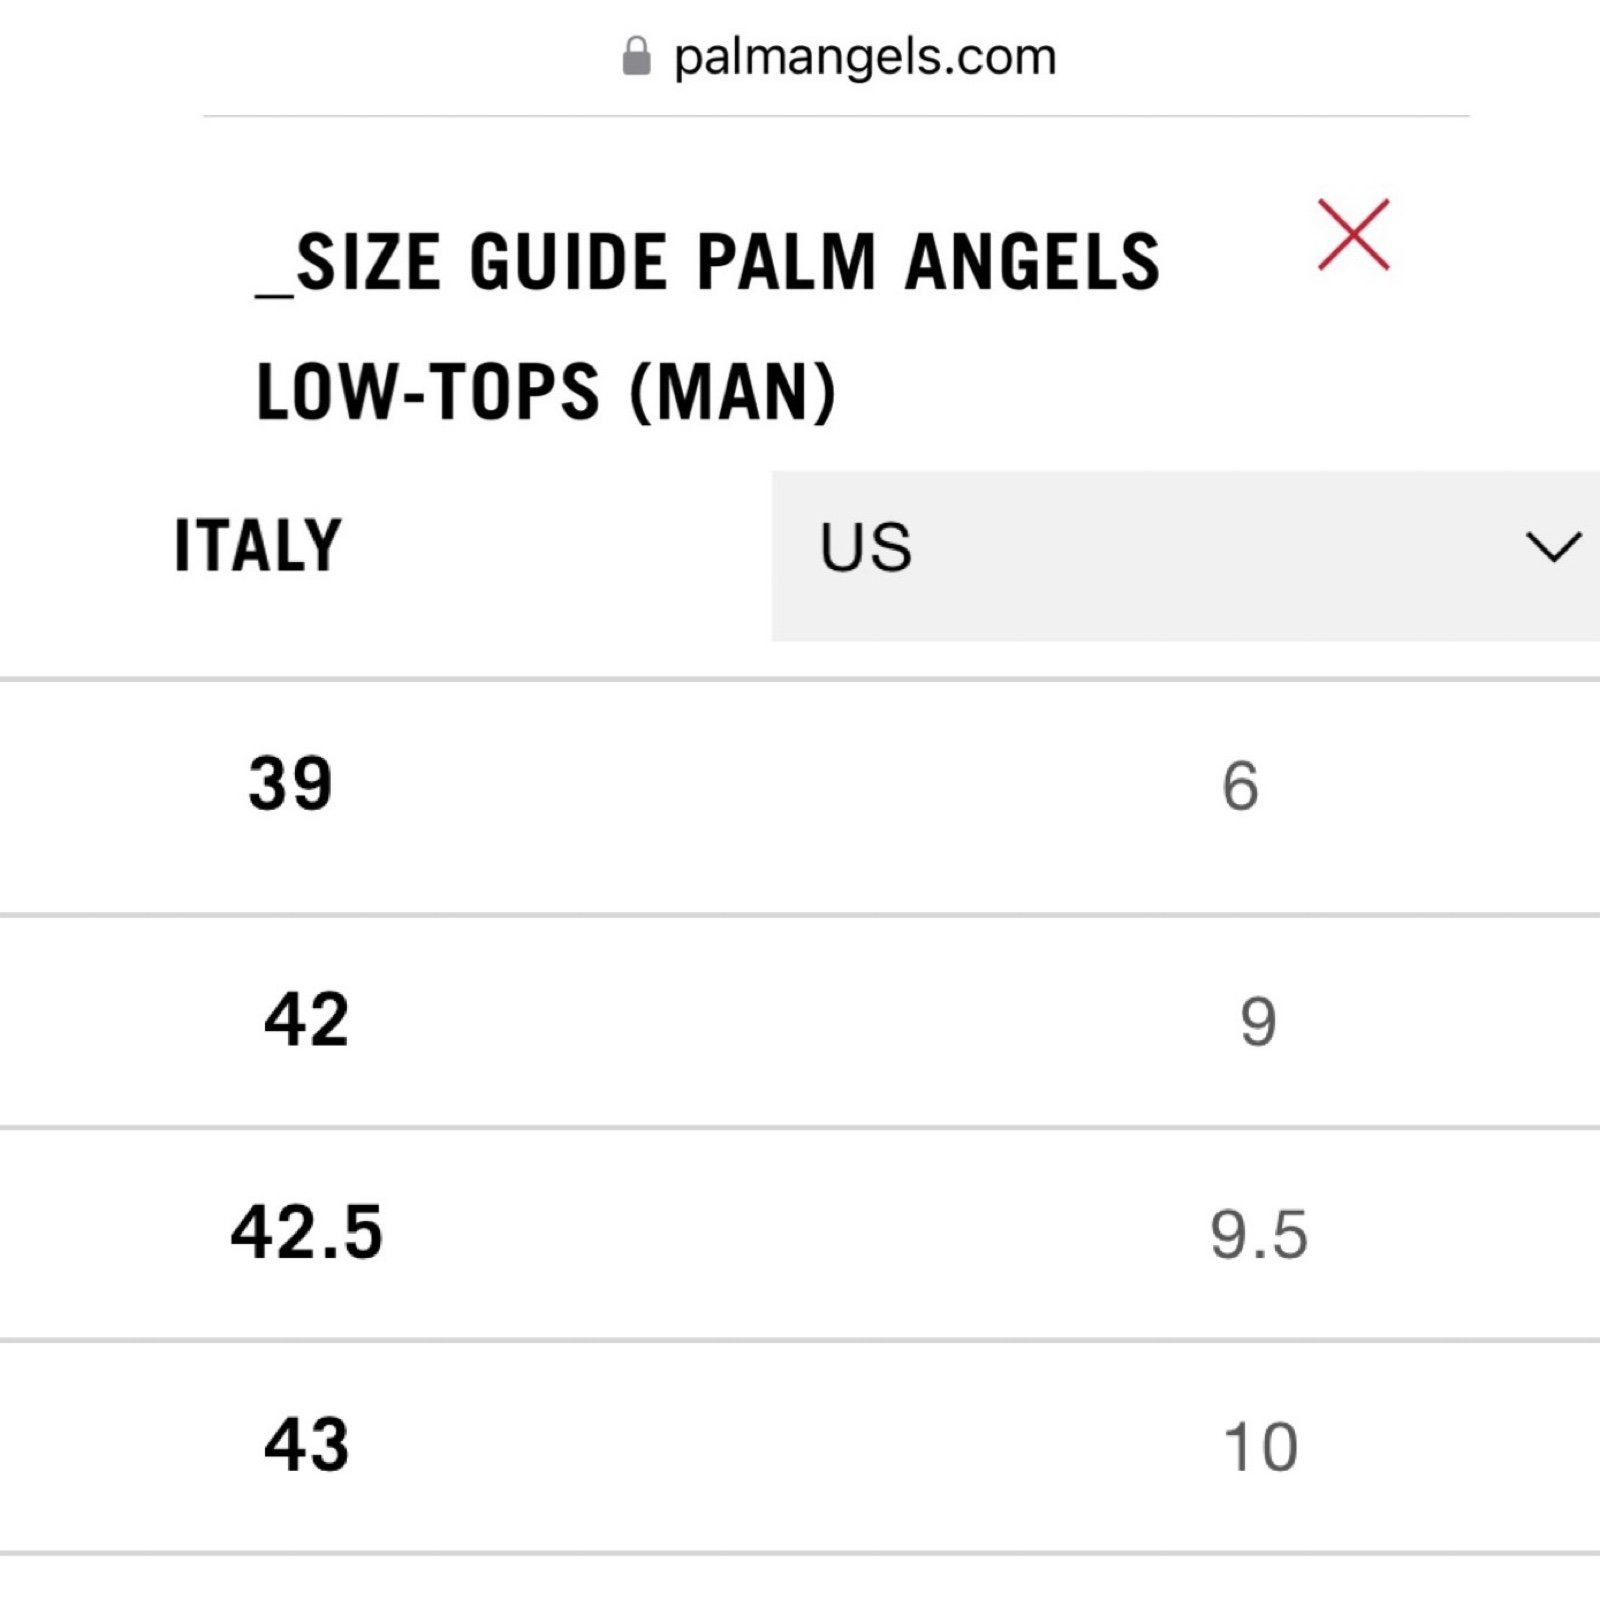Open the US size region dropdown
This screenshot has width=1600, height=1600.
coord(1186,555)
